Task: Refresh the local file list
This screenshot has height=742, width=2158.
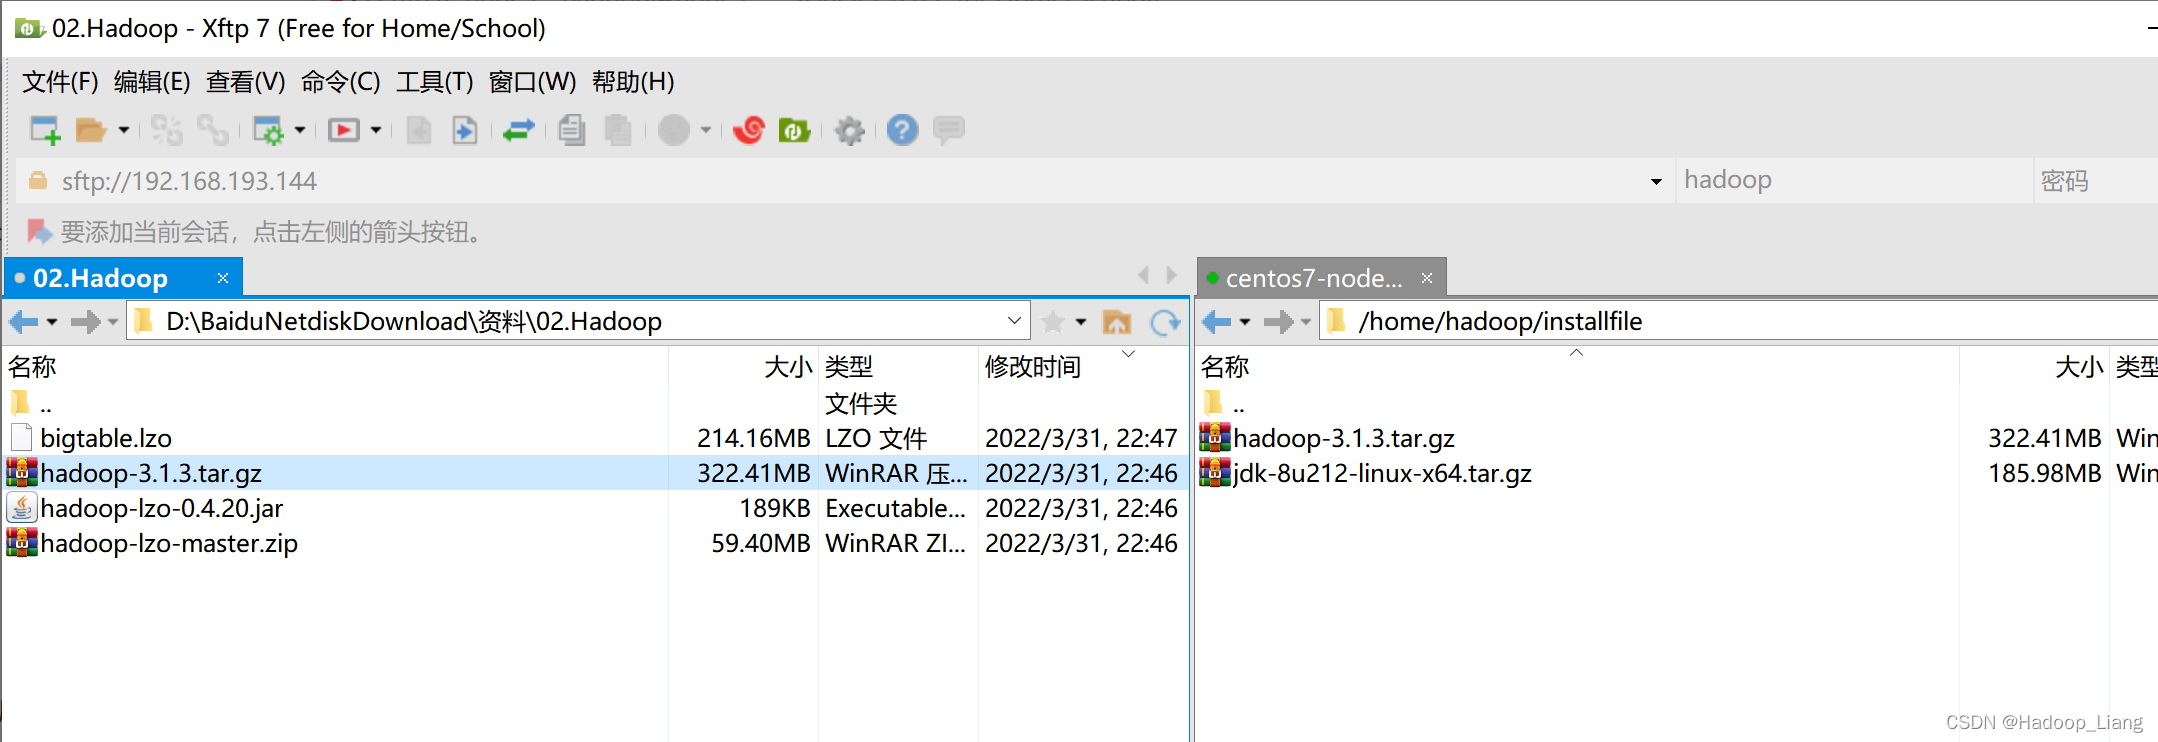Action: click(1165, 321)
